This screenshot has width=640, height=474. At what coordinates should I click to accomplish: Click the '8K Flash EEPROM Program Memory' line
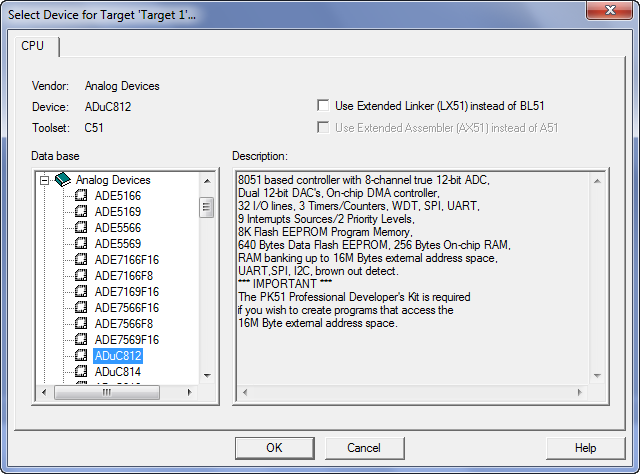click(x=325, y=232)
